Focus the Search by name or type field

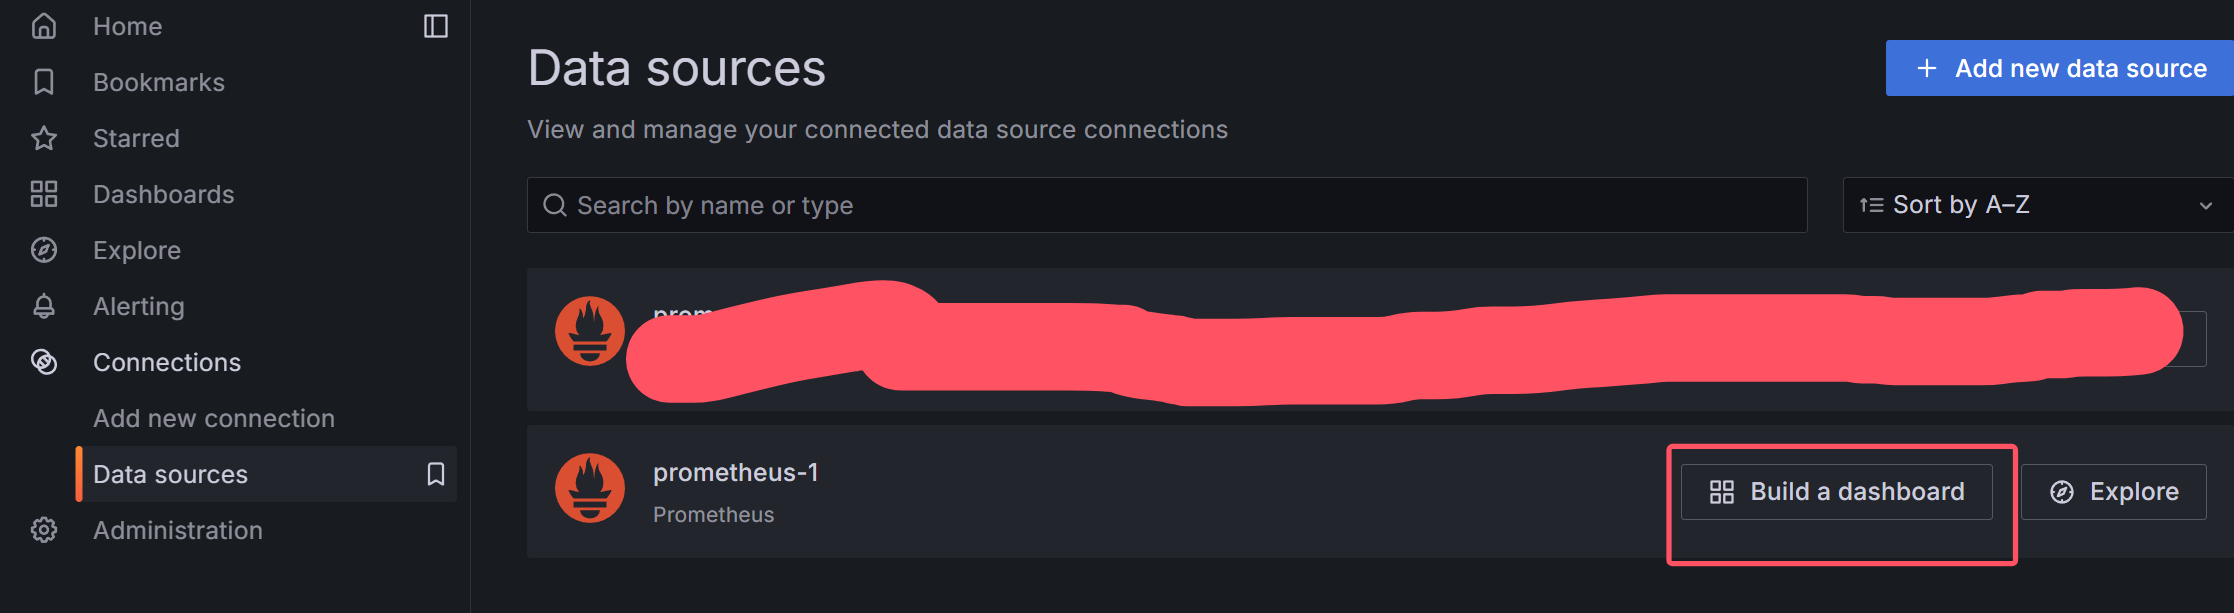(1166, 205)
